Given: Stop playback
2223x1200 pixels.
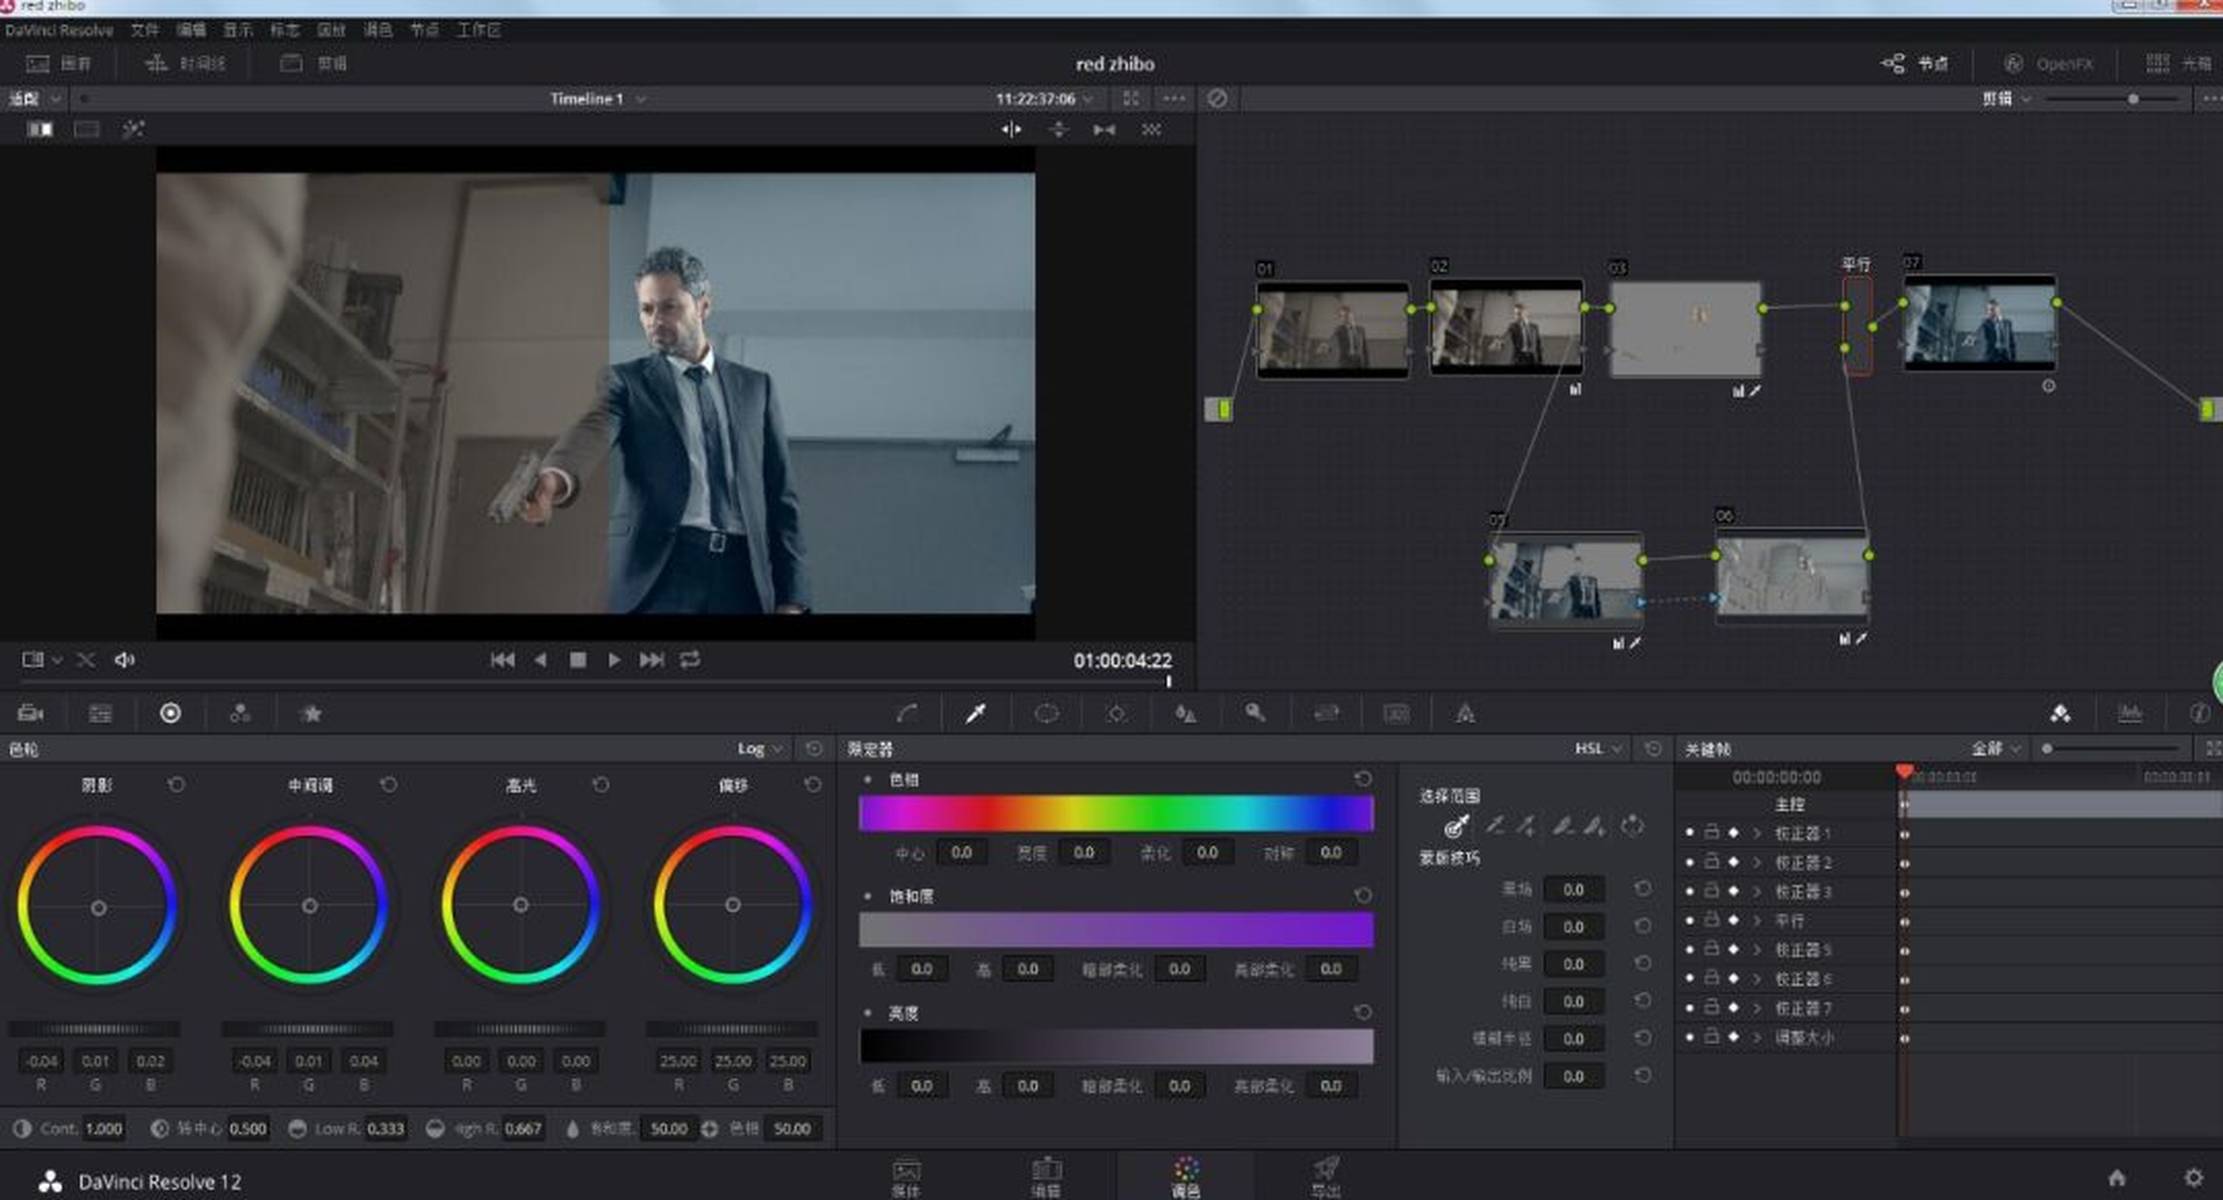Looking at the screenshot, I should click(x=577, y=660).
